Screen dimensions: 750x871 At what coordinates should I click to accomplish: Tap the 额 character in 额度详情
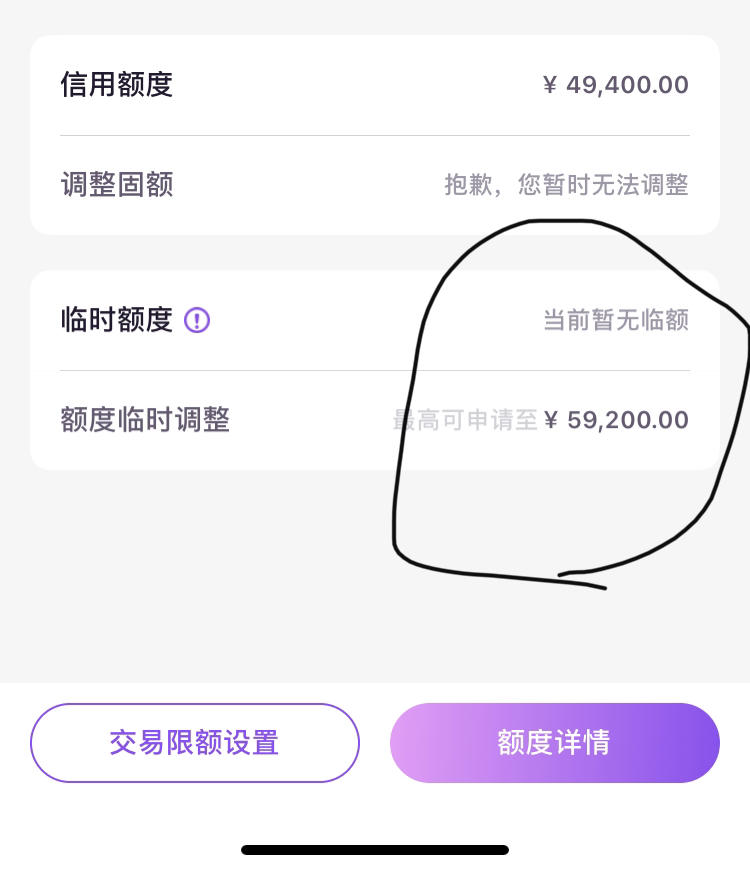[x=511, y=743]
